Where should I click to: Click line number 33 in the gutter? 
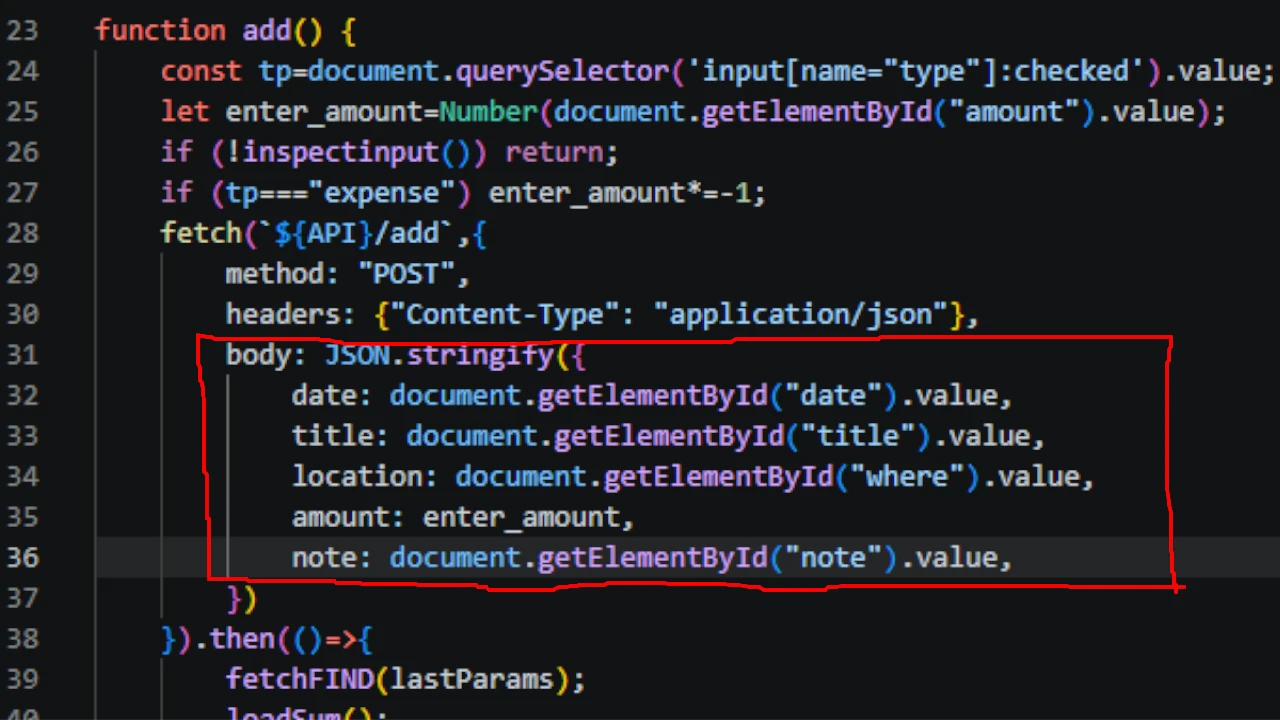click(x=21, y=436)
